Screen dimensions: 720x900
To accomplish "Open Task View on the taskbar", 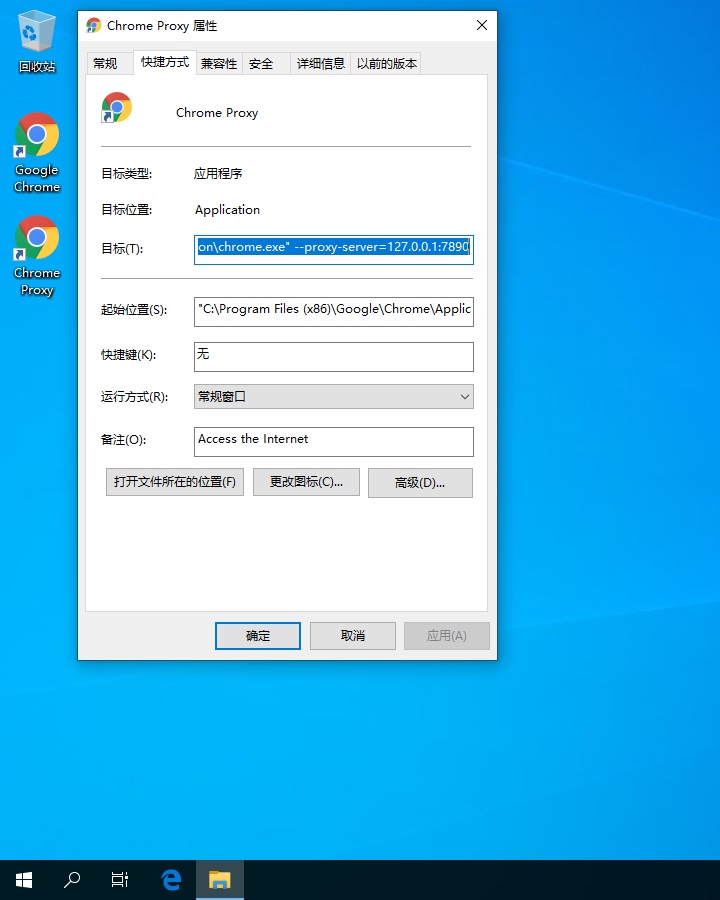I will point(119,879).
